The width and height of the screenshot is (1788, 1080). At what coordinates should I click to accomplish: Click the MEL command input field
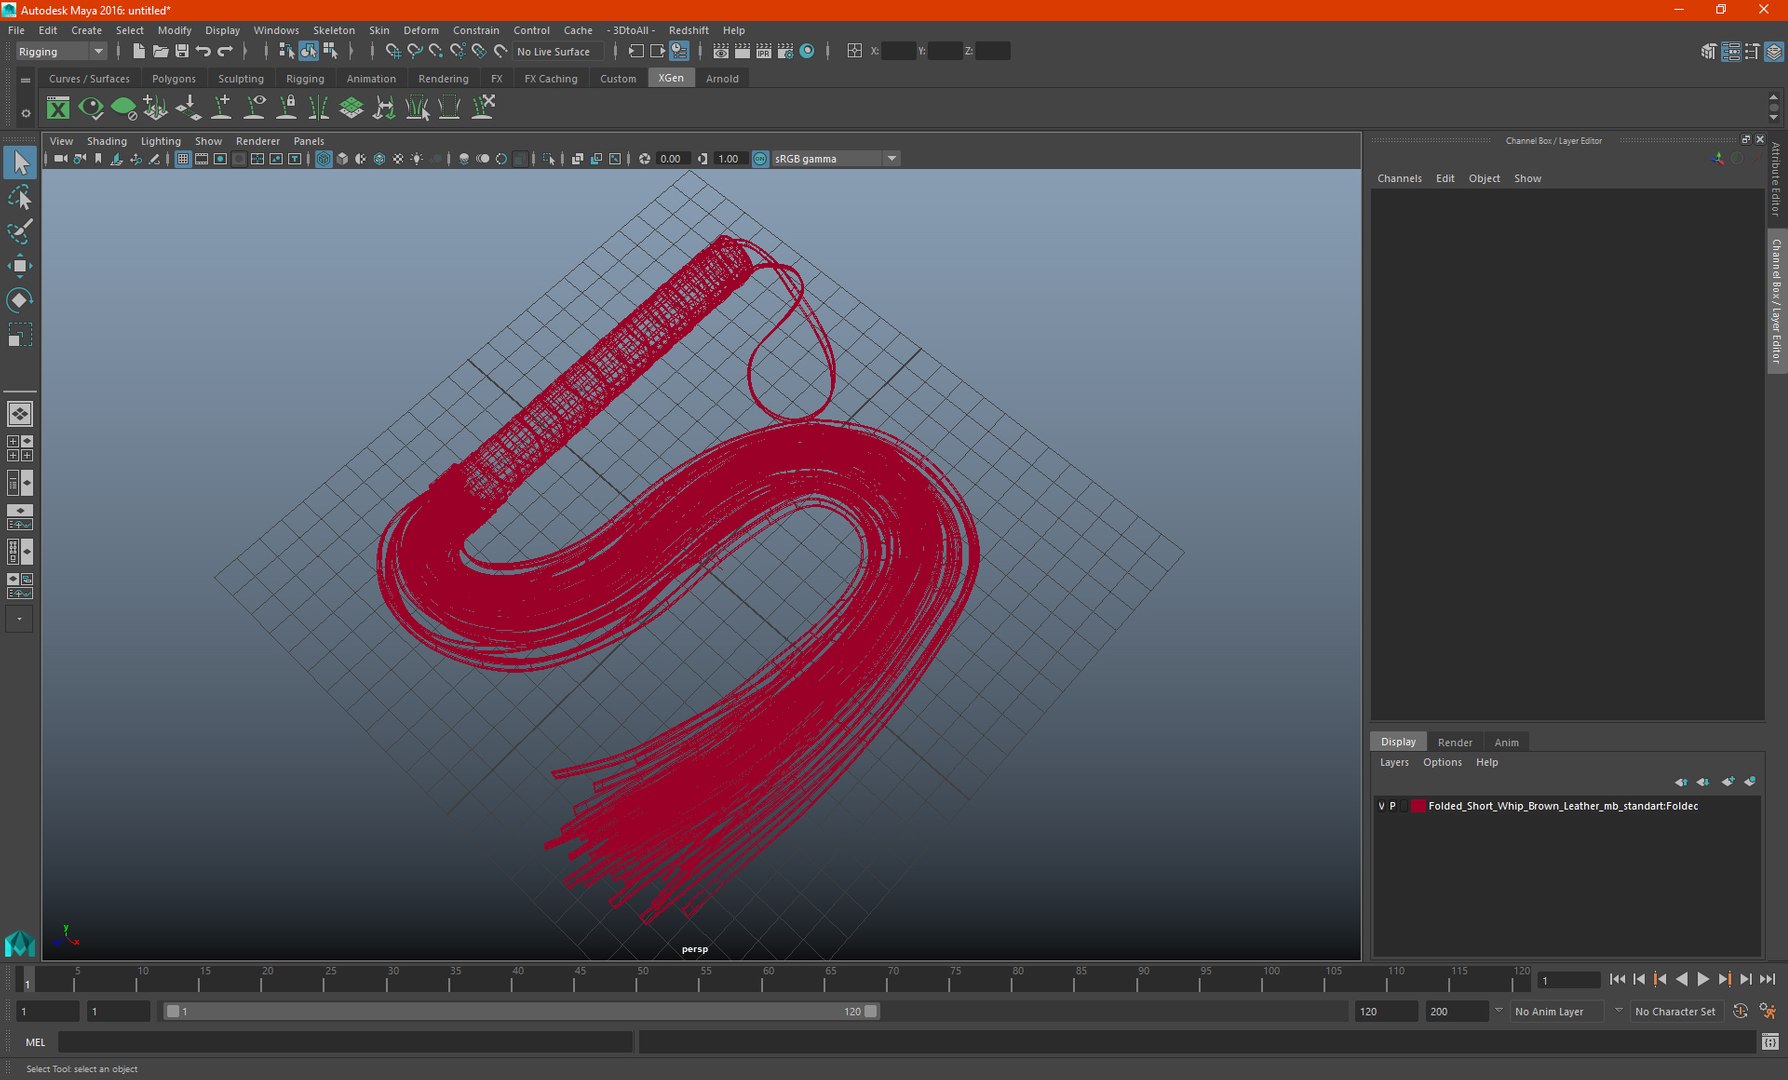[x=345, y=1042]
